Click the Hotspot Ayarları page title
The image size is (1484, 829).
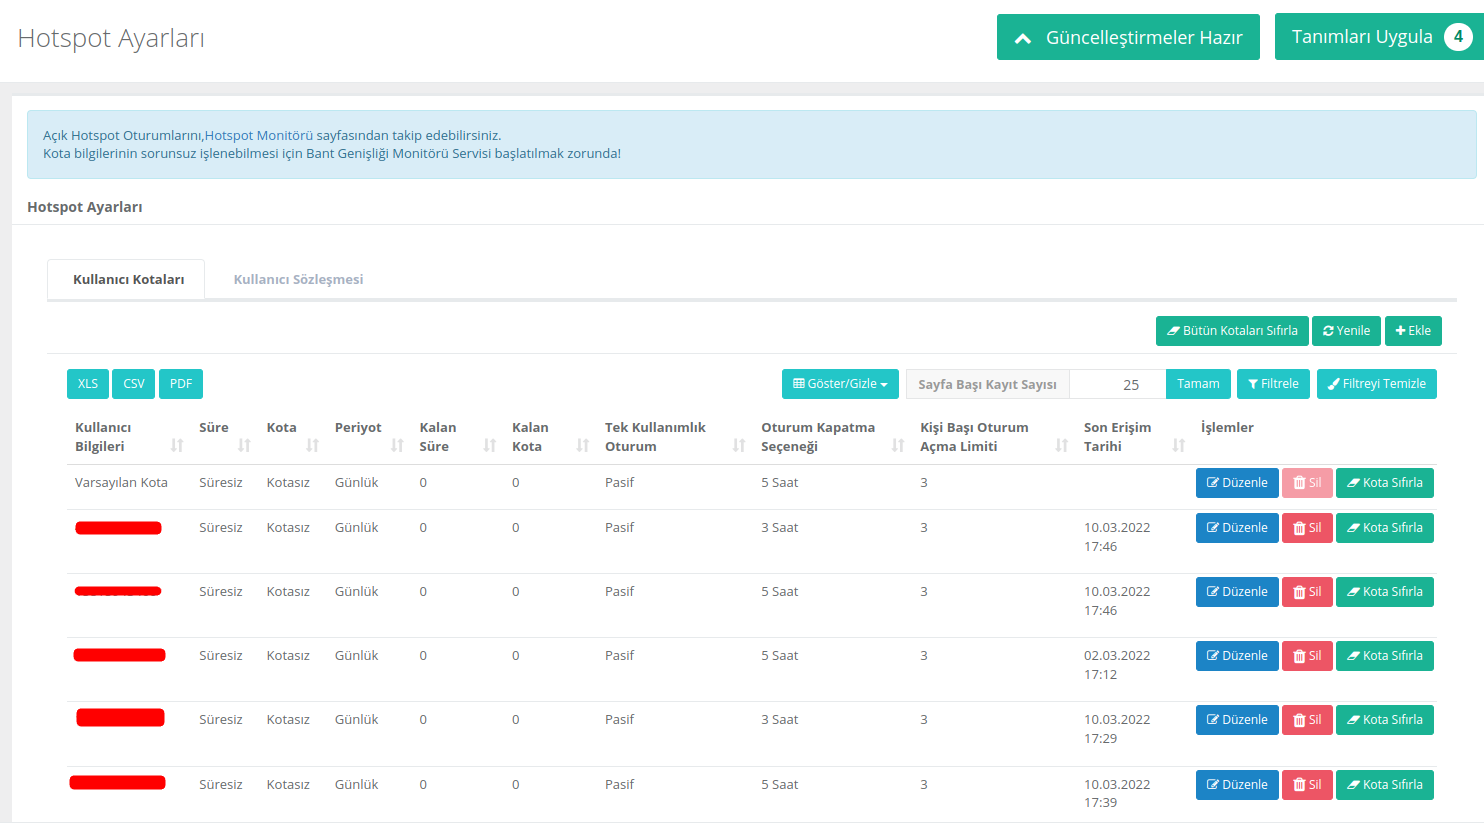coord(111,38)
